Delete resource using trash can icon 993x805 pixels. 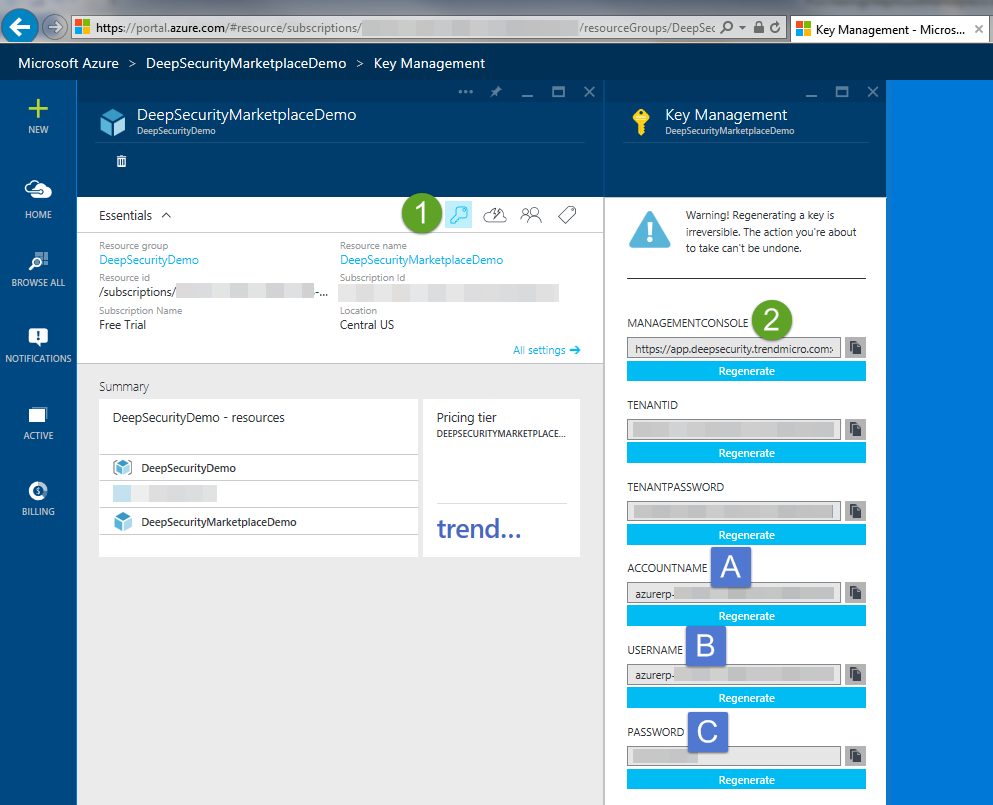point(122,161)
